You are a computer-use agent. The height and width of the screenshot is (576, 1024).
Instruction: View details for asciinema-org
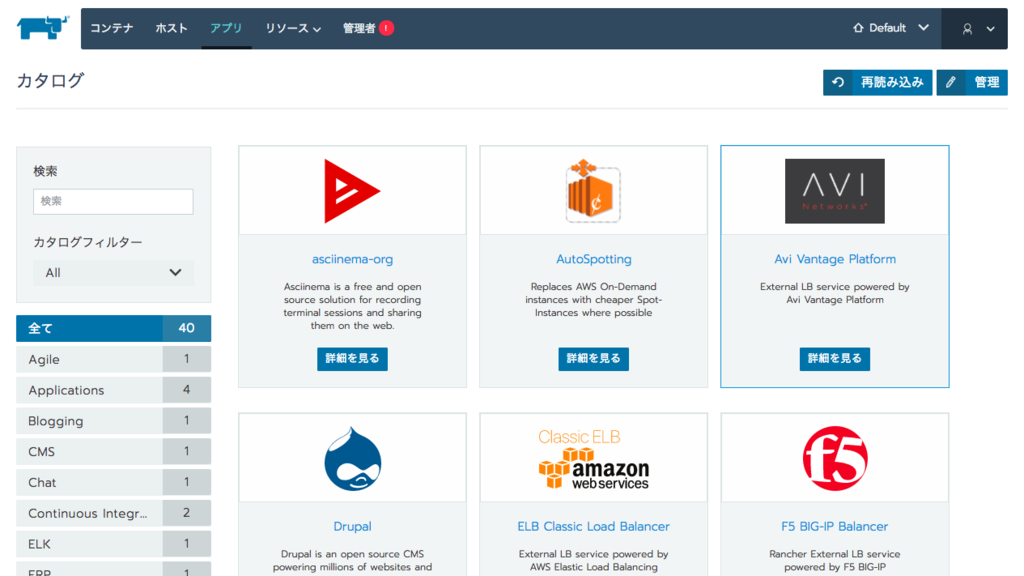[353, 359]
